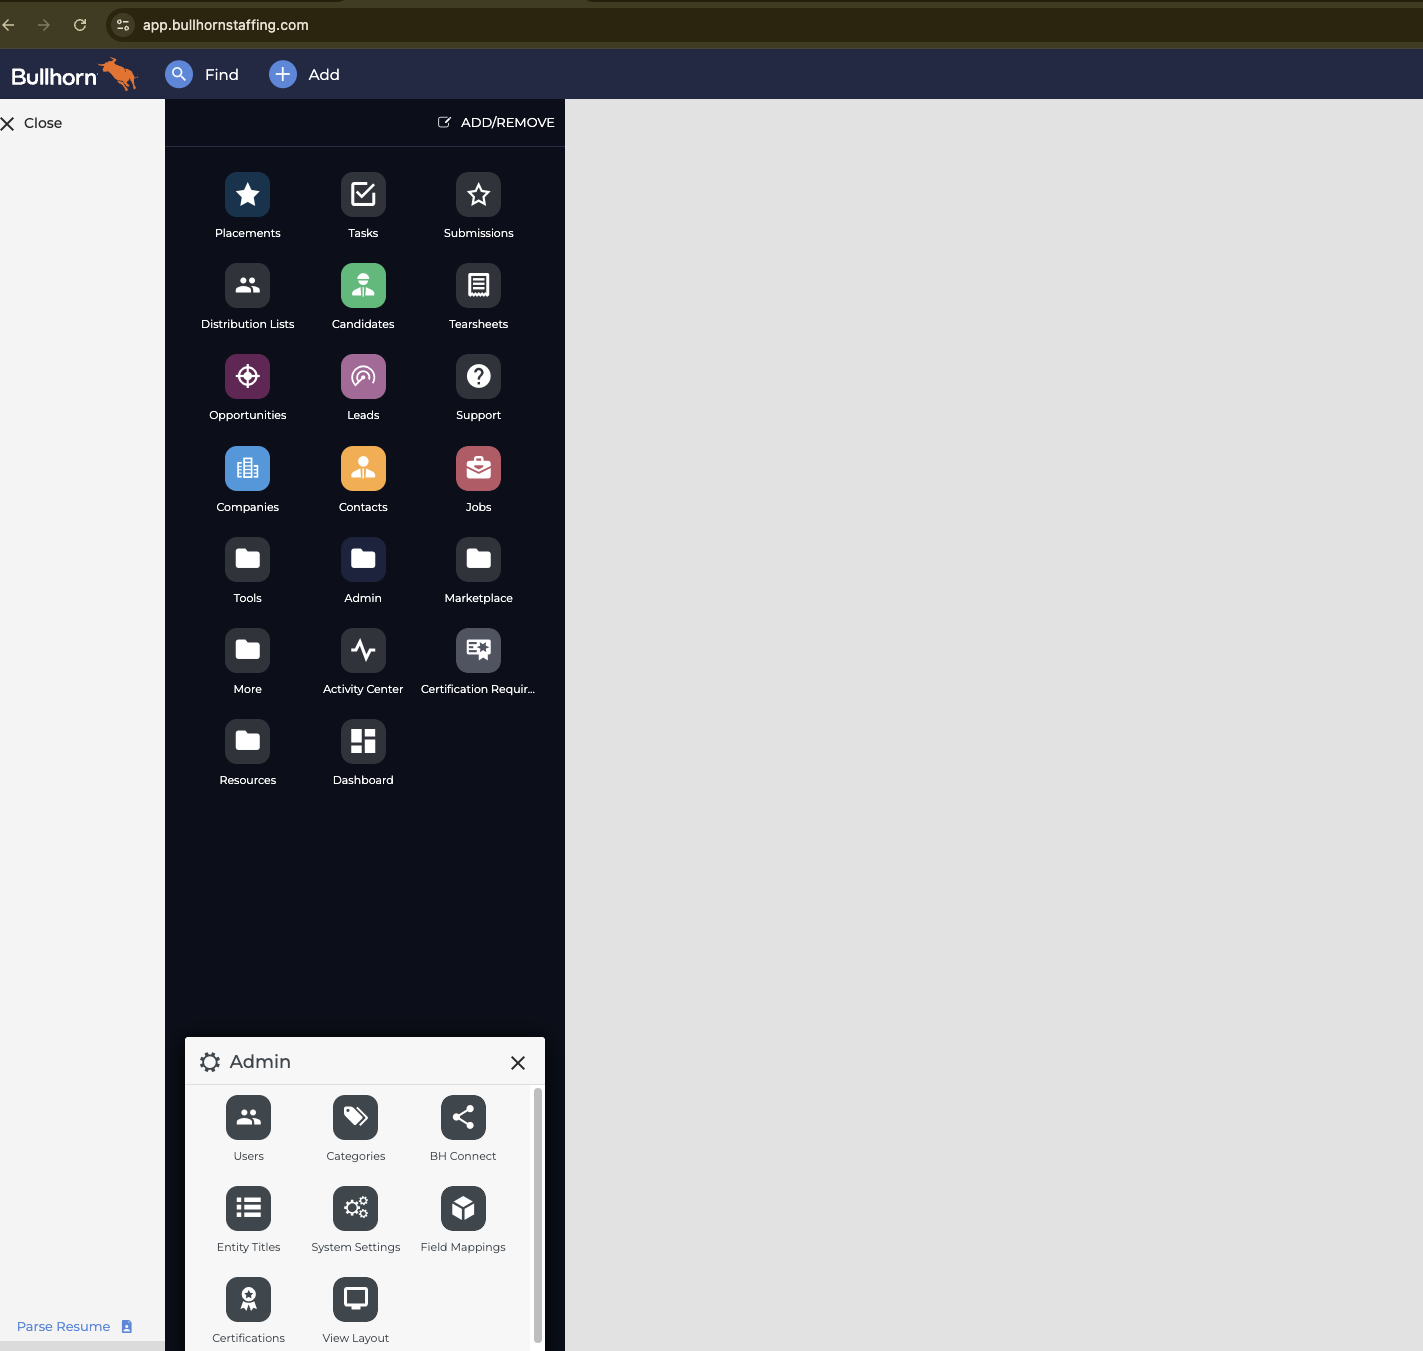The width and height of the screenshot is (1423, 1351).
Task: Go back in the browser
Action: coord(9,25)
